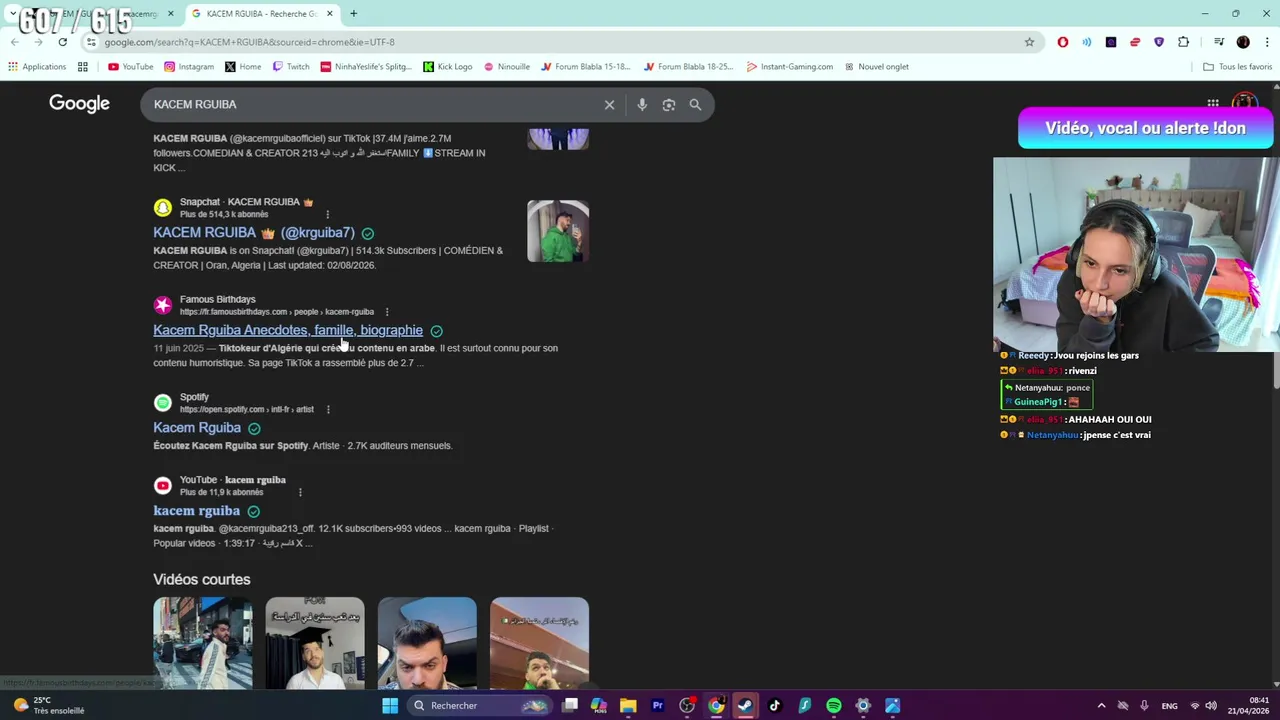This screenshot has height=720, width=1280.
Task: Close the KACEM RGUIBA search tab
Action: (x=330, y=14)
